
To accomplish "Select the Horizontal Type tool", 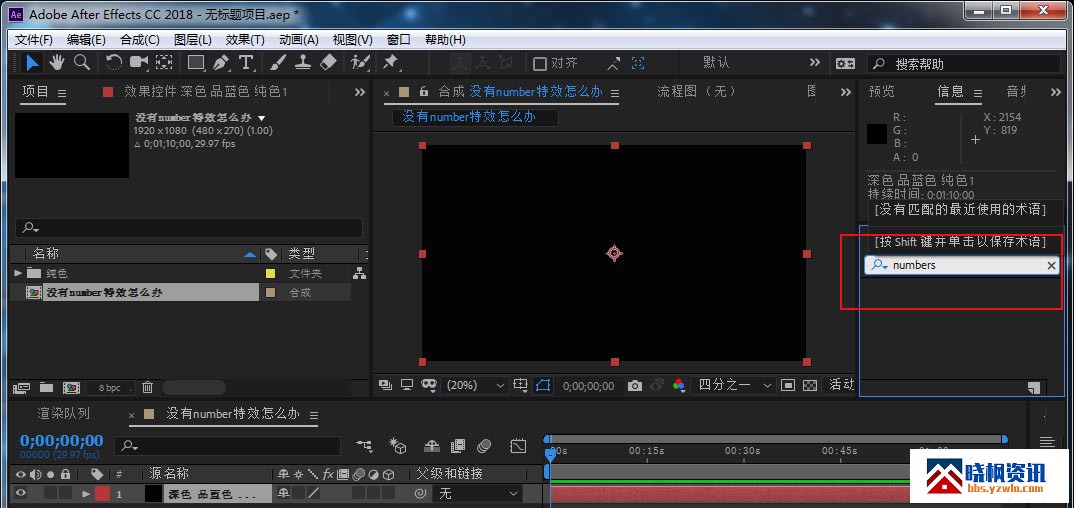I will click(246, 63).
